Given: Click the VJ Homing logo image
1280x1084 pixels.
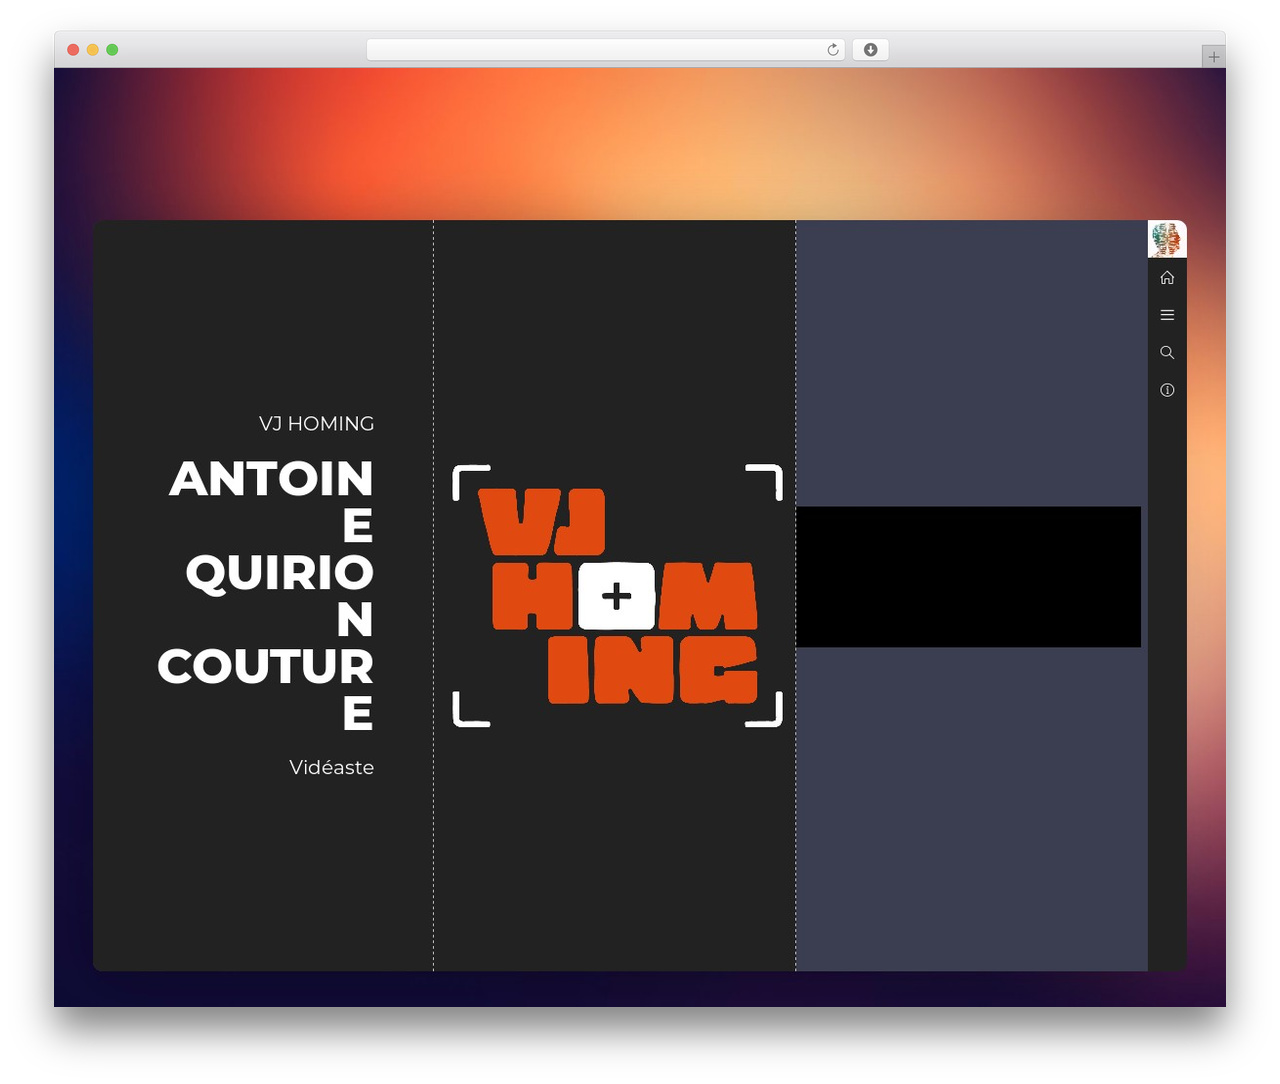Looking at the screenshot, I should point(617,596).
